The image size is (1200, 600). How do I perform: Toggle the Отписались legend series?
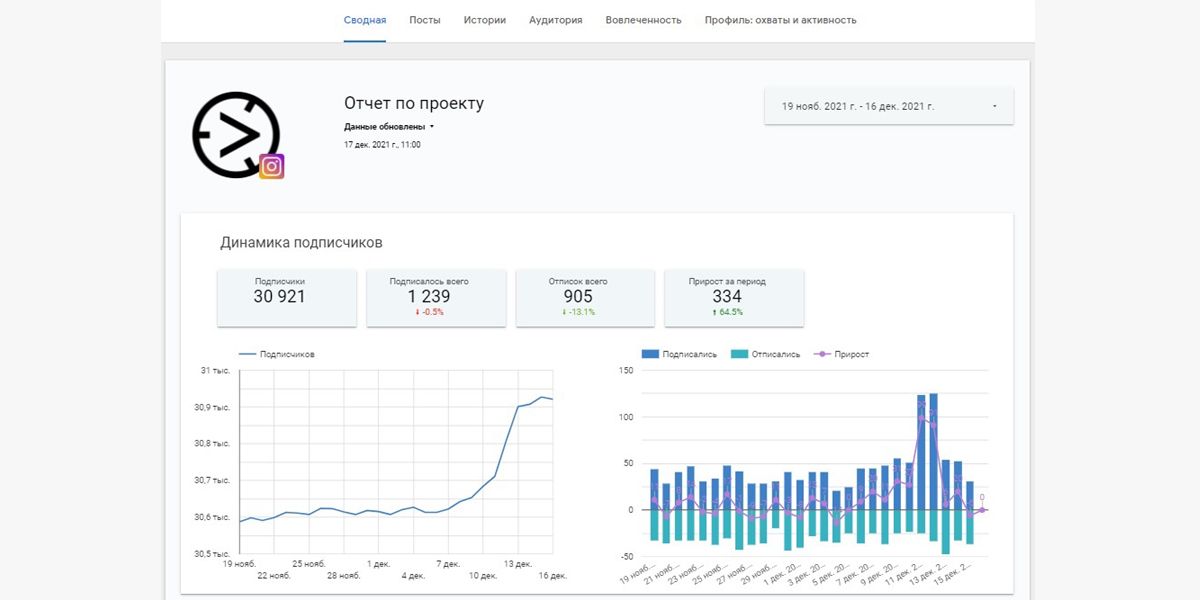point(765,354)
